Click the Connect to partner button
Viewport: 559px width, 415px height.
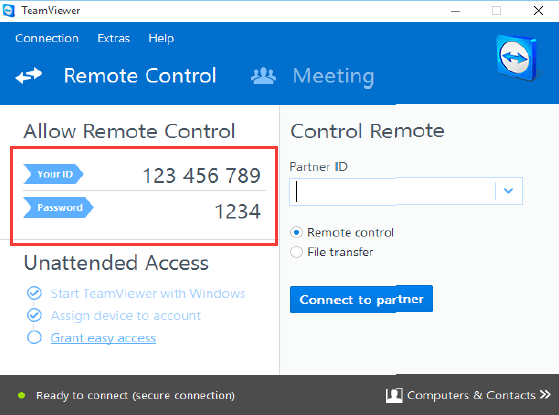361,299
